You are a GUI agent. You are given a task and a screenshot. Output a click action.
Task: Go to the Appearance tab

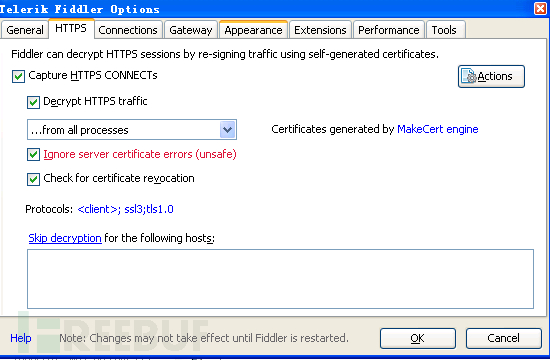[253, 30]
